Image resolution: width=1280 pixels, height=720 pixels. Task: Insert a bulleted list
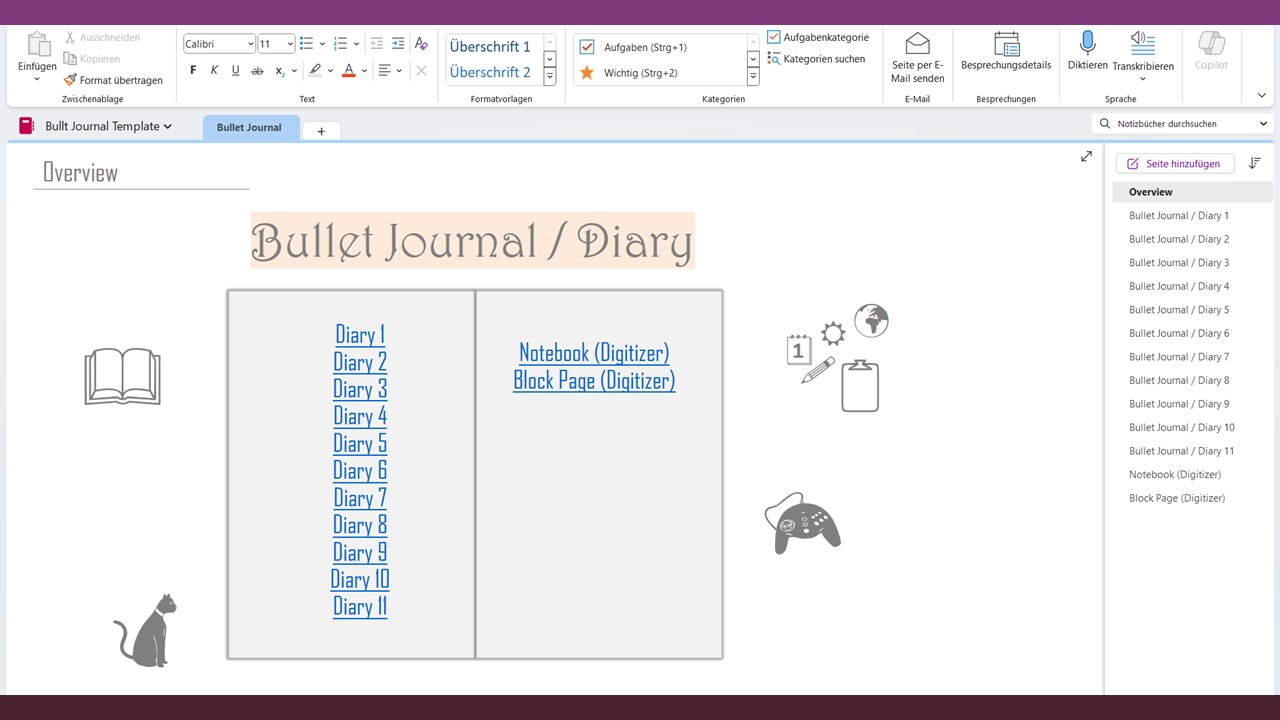307,43
